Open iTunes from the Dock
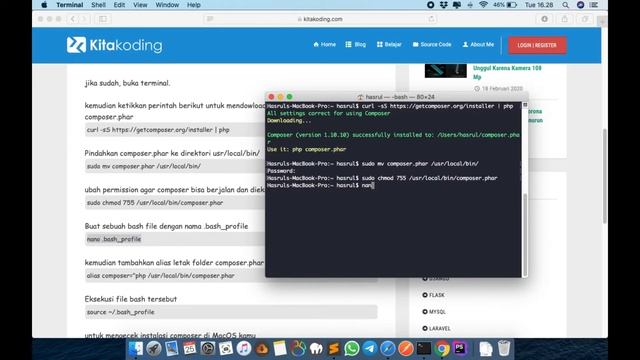 (244, 349)
